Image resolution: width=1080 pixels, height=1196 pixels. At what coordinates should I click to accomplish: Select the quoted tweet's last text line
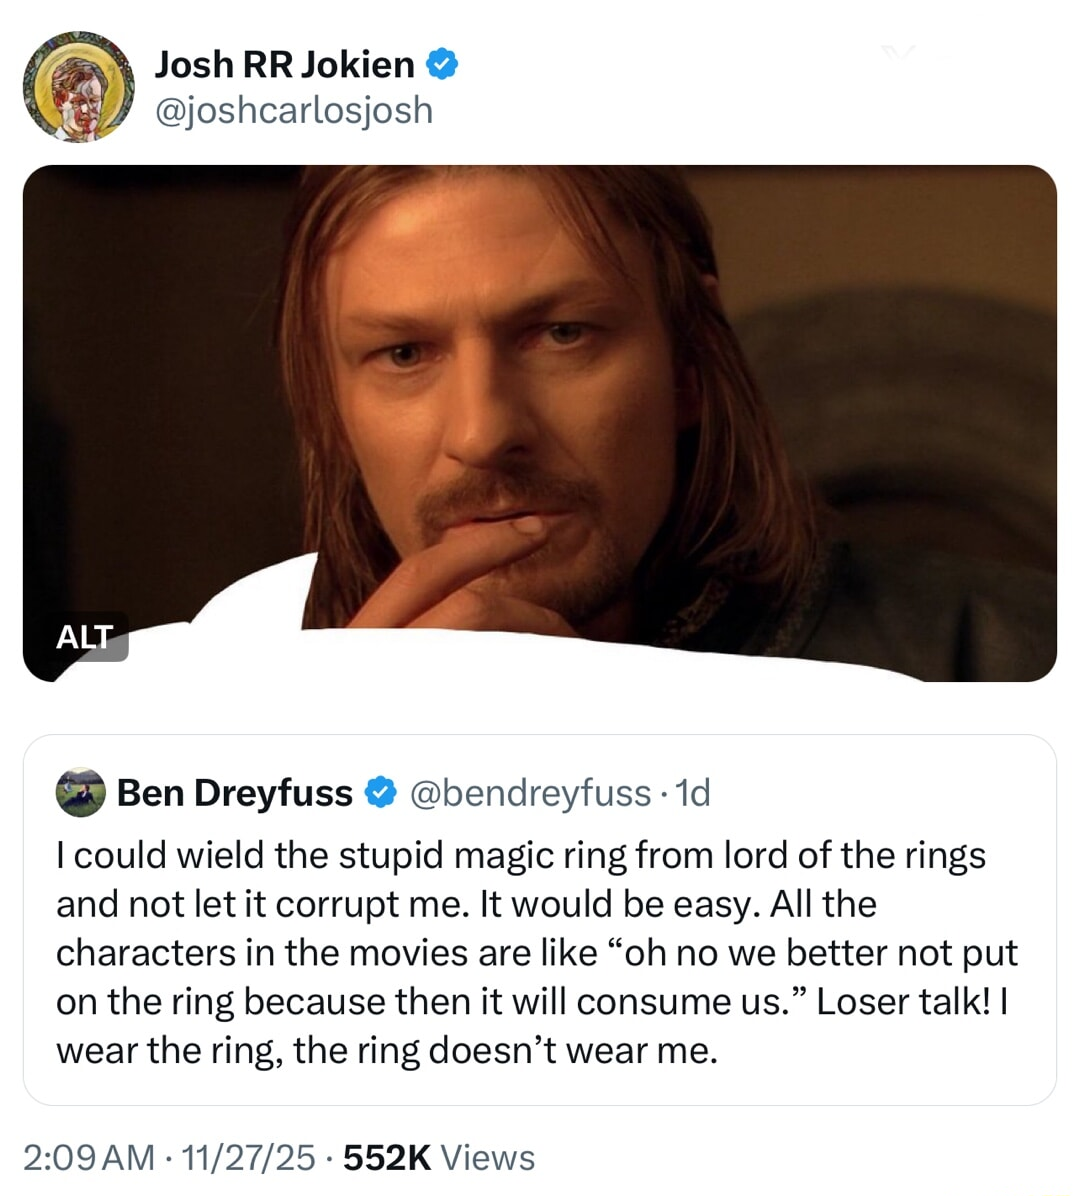pos(387,1051)
